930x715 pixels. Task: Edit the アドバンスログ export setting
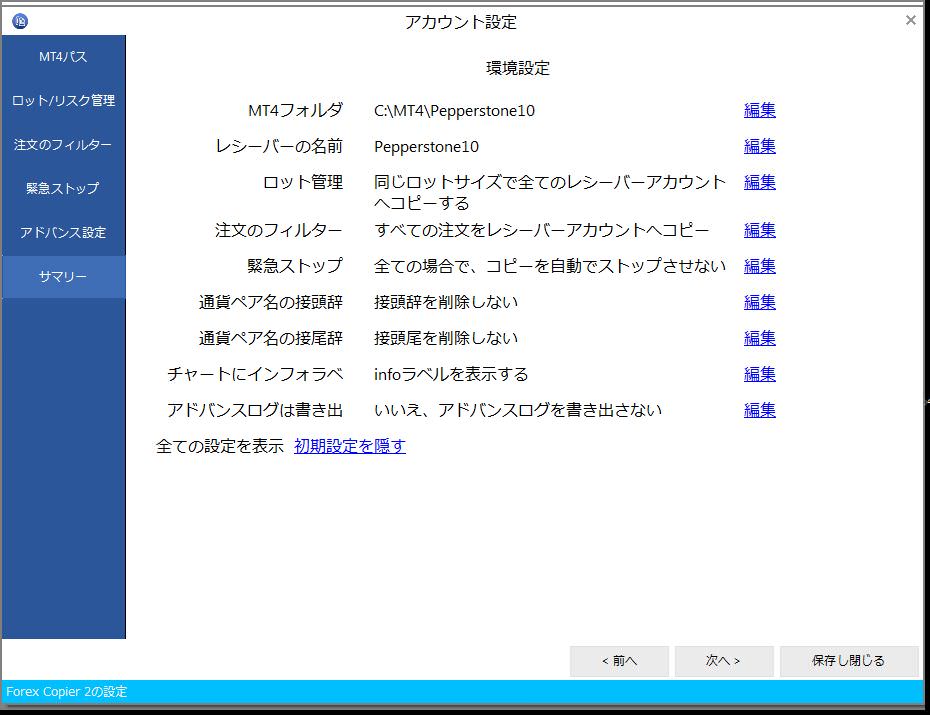[759, 411]
